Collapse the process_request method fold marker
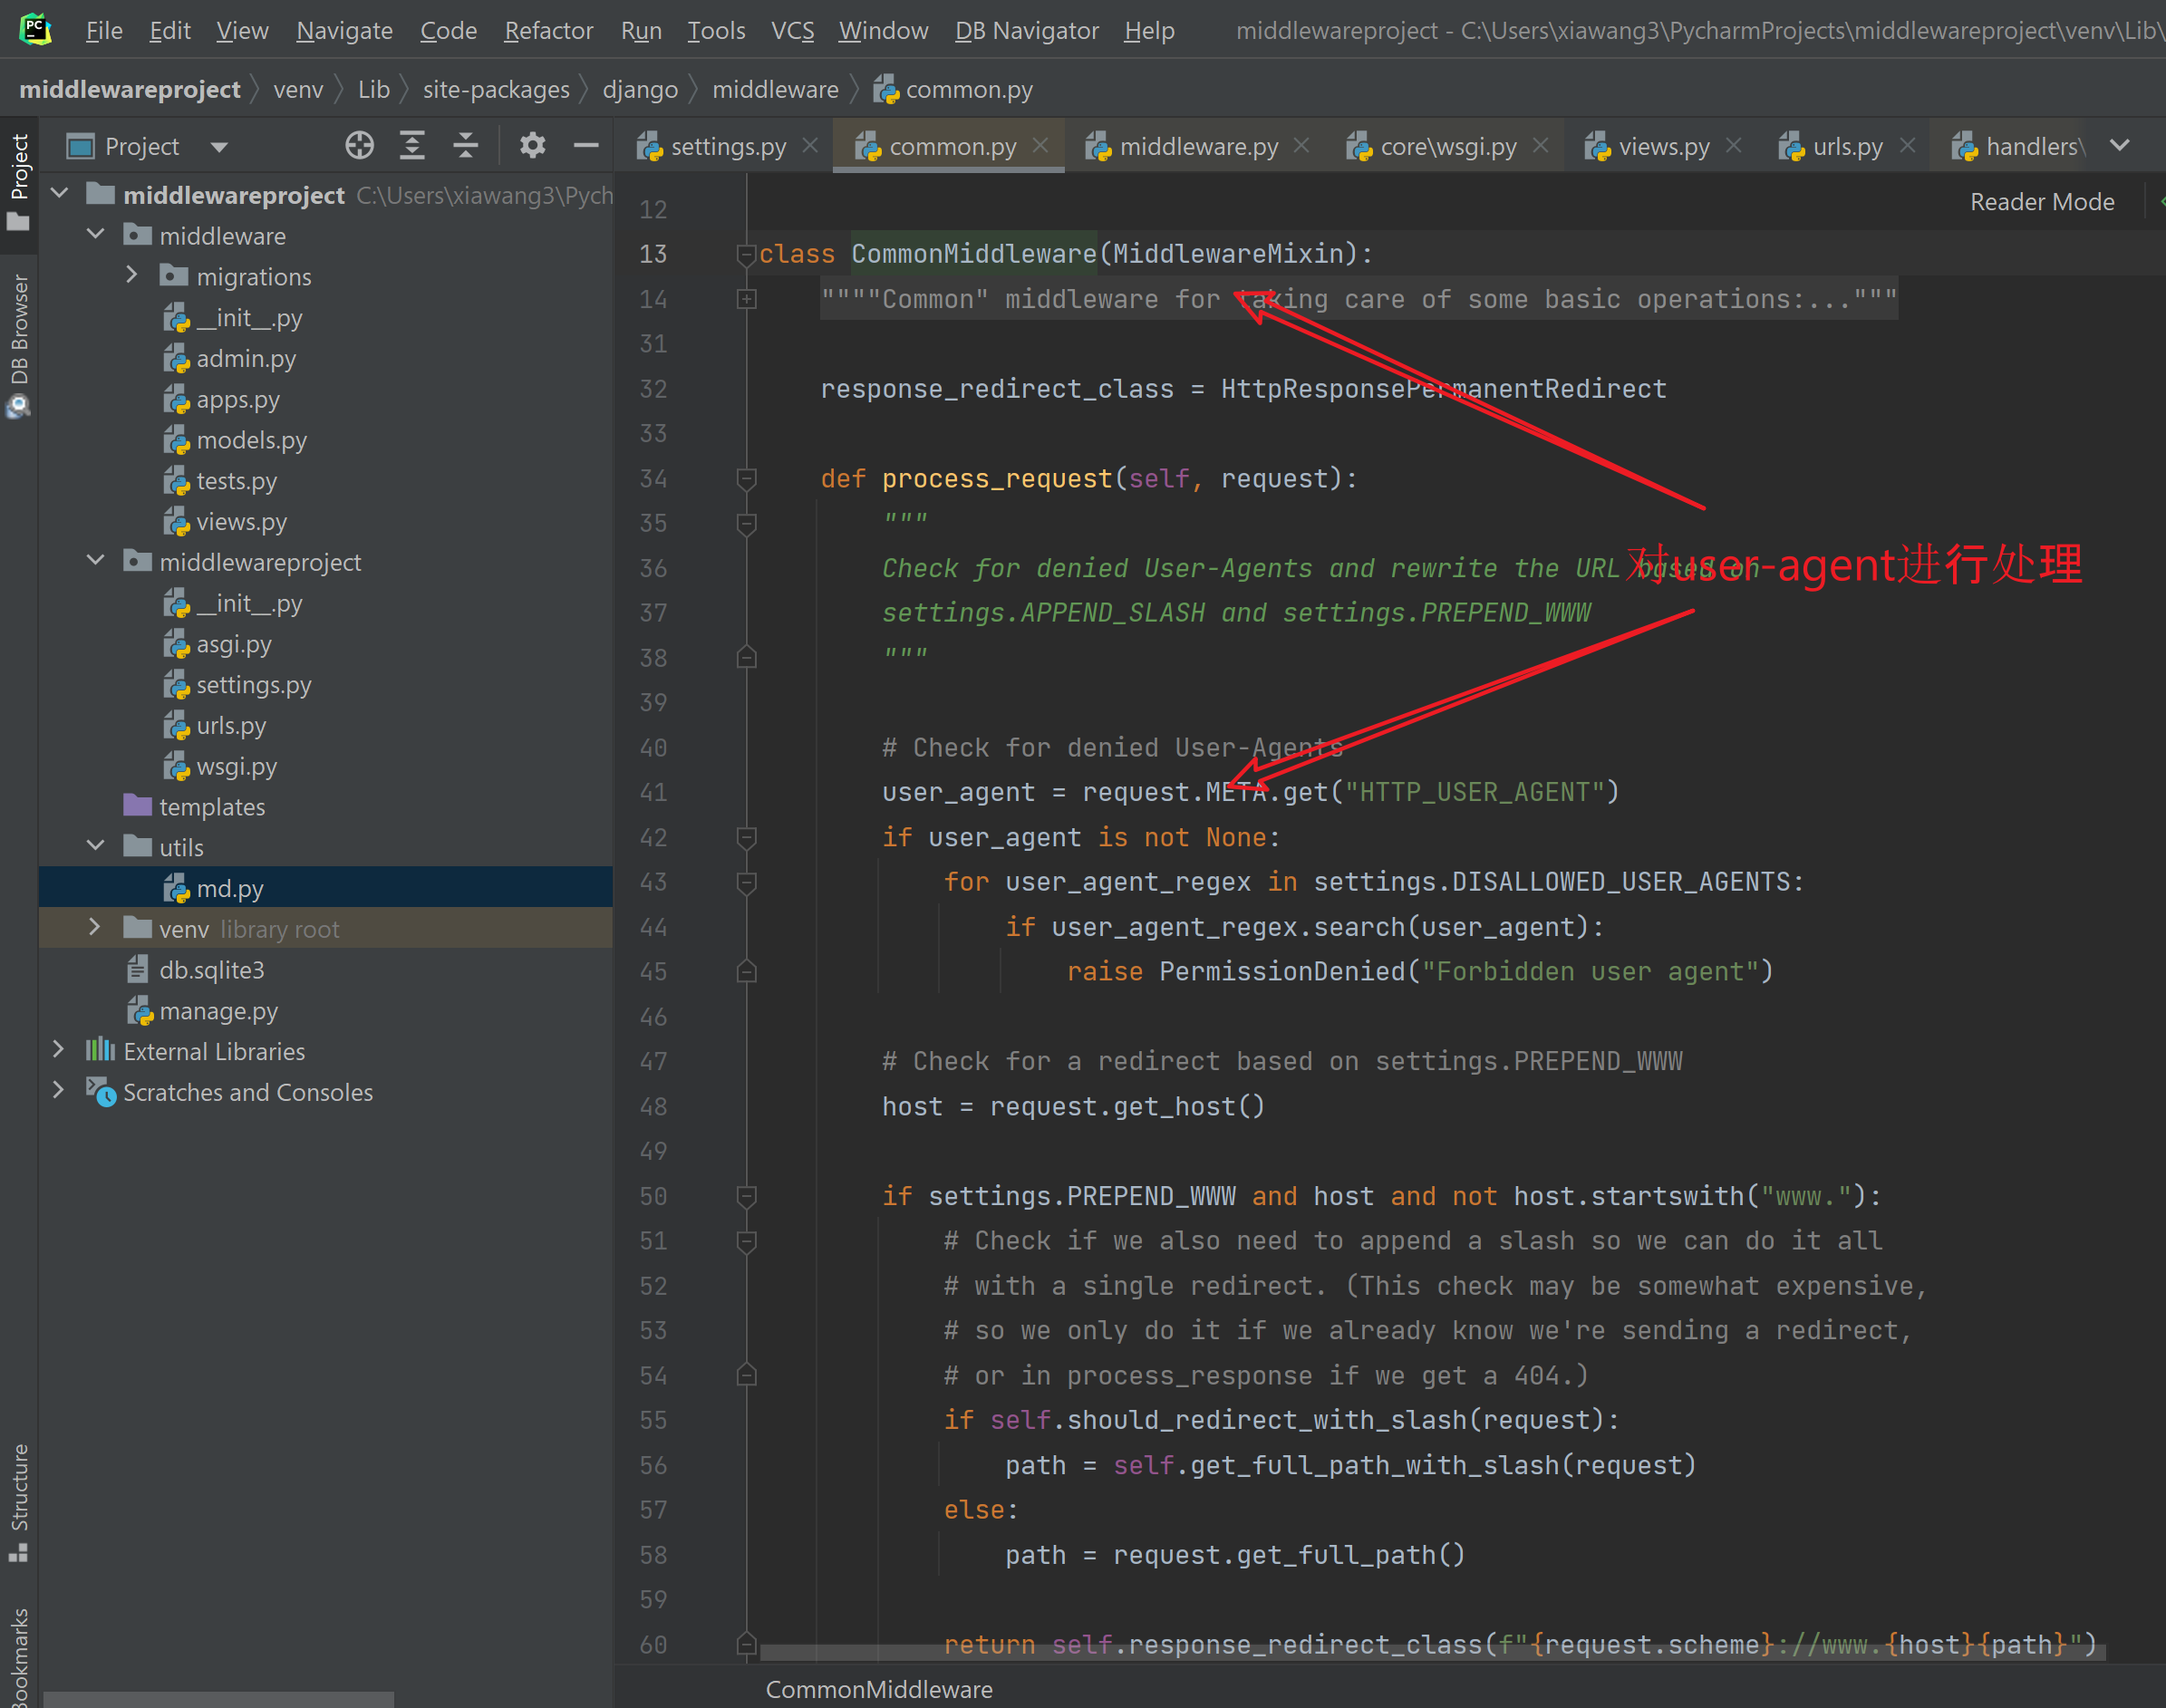The image size is (2166, 1708). [x=746, y=479]
